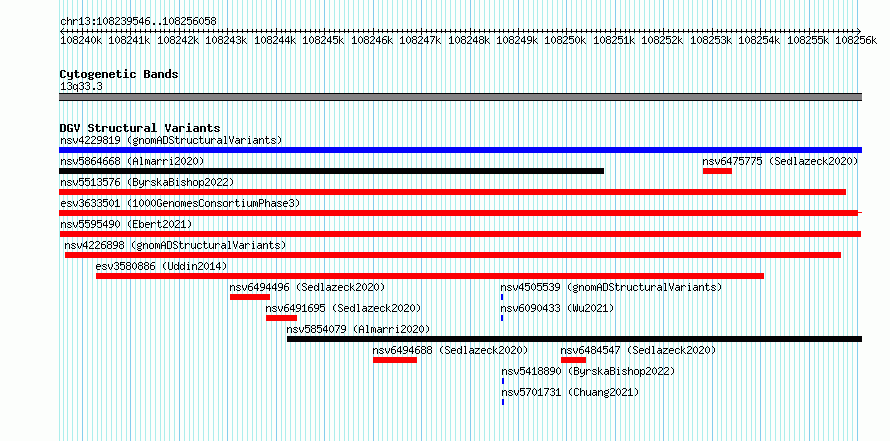890x441 pixels.
Task: Click ruler position 108247k
Action: pyautogui.click(x=421, y=40)
